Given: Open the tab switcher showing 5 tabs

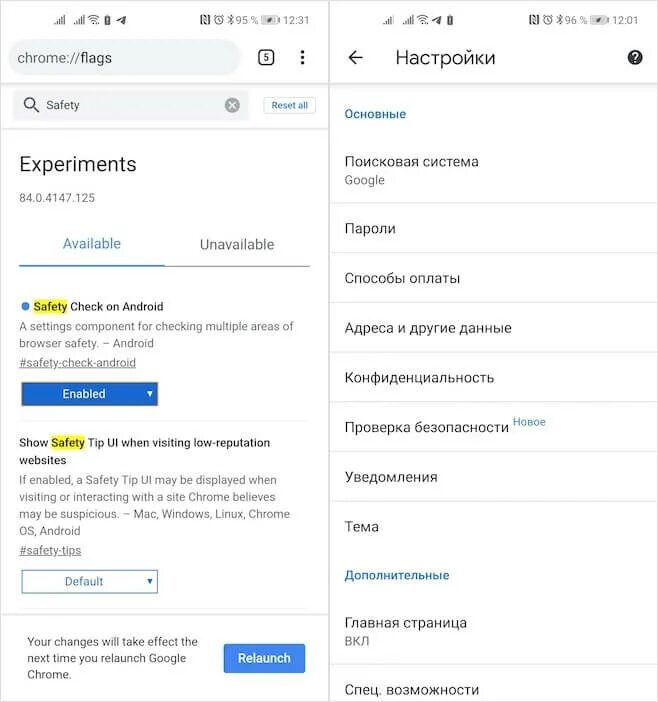Looking at the screenshot, I should coord(266,58).
